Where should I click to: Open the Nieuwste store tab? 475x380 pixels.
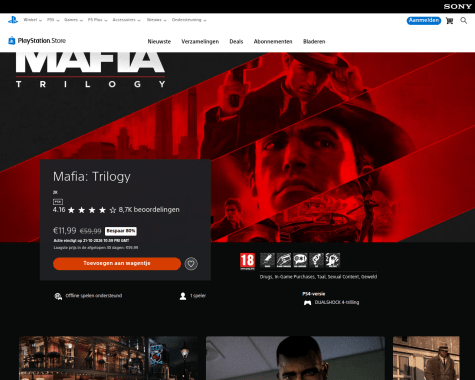(x=159, y=42)
